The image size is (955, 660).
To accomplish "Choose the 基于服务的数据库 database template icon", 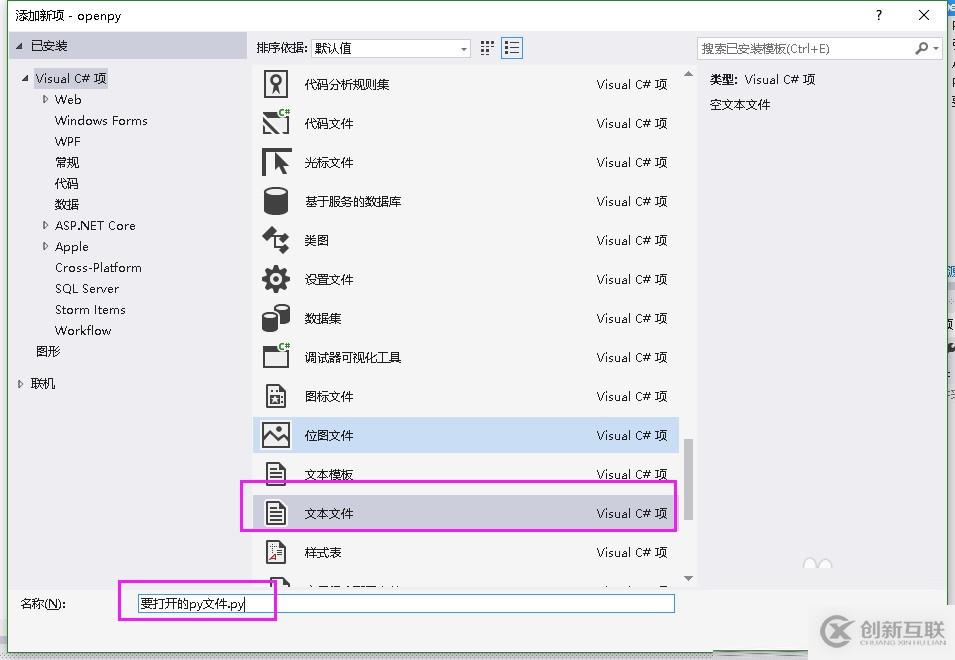I will coord(274,200).
